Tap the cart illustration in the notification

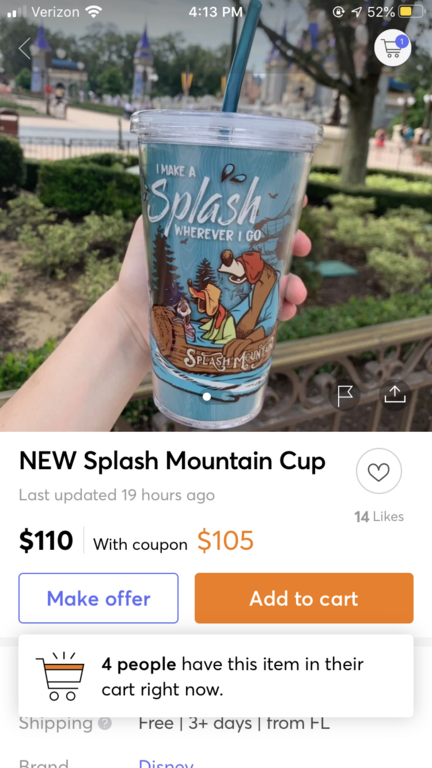(x=60, y=675)
